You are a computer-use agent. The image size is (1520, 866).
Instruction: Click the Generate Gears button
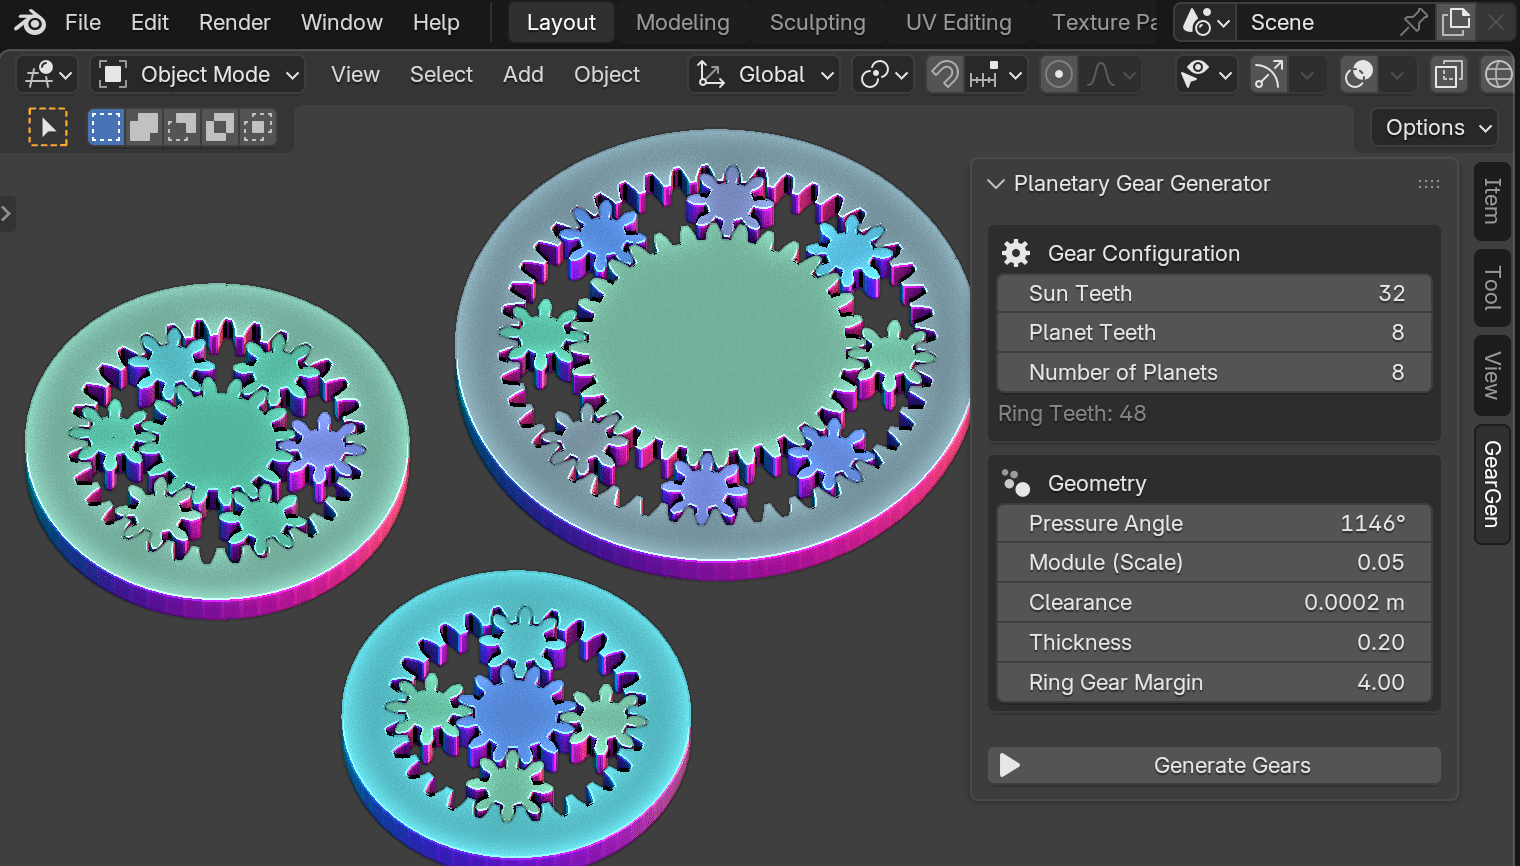pos(1214,765)
